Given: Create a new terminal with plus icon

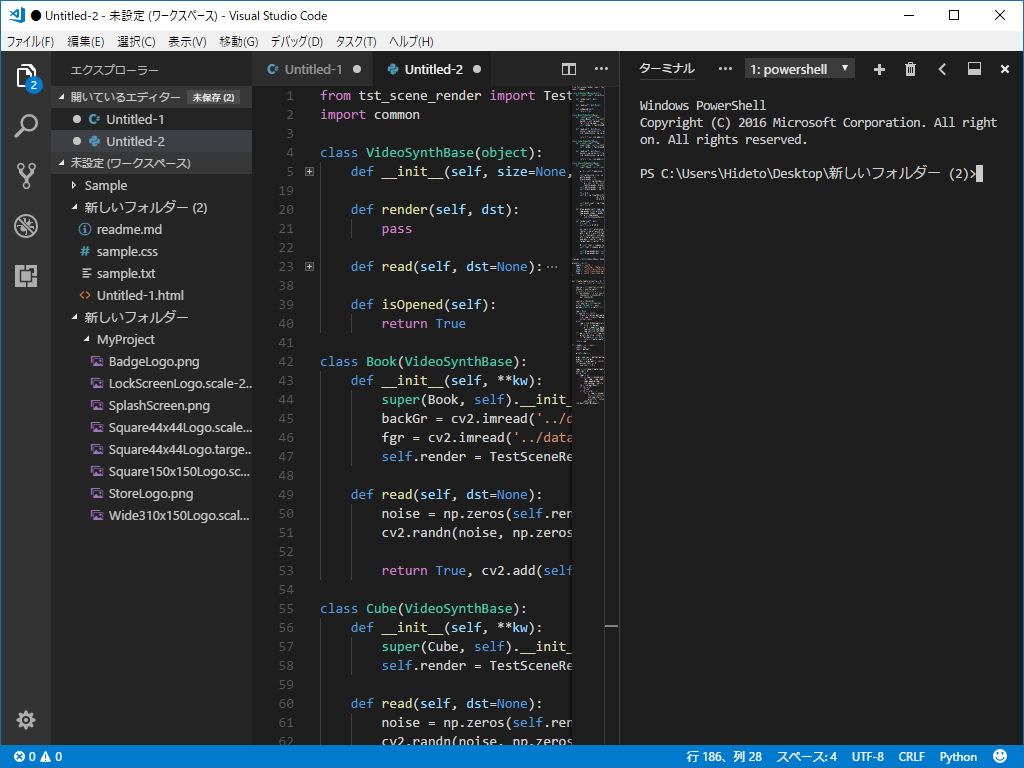Looking at the screenshot, I should coord(879,69).
